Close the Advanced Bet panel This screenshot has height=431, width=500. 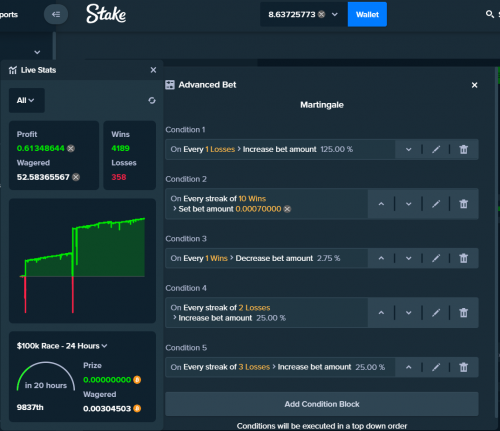tap(475, 85)
